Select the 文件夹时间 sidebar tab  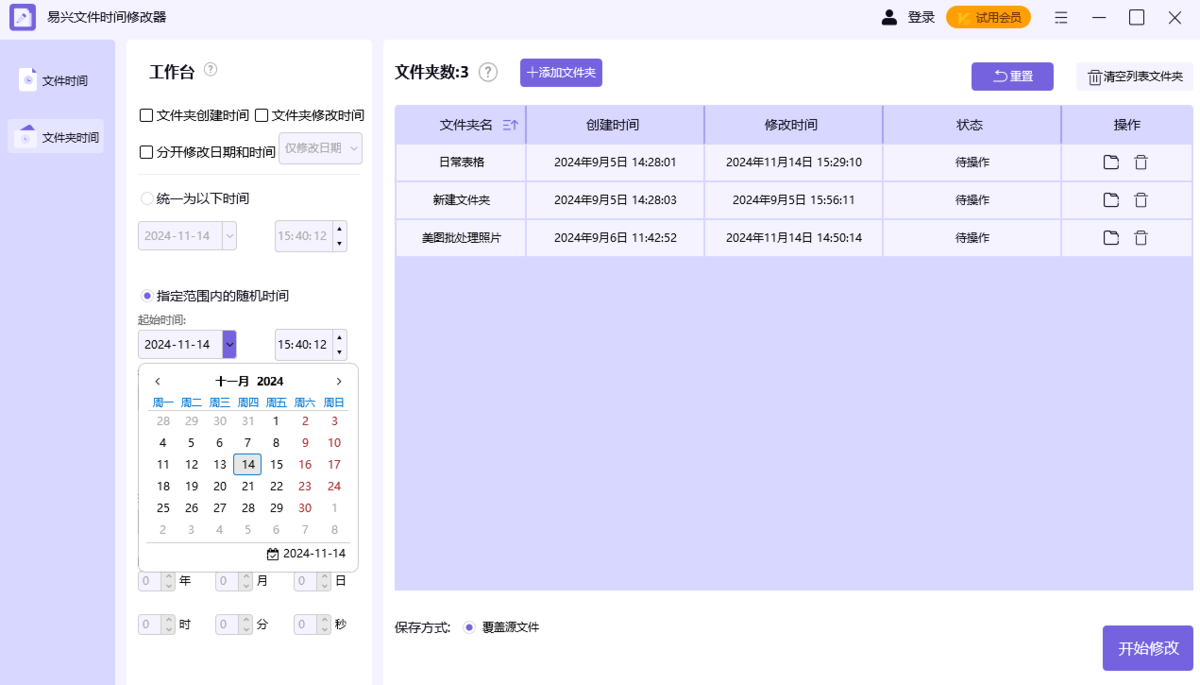click(x=55, y=137)
